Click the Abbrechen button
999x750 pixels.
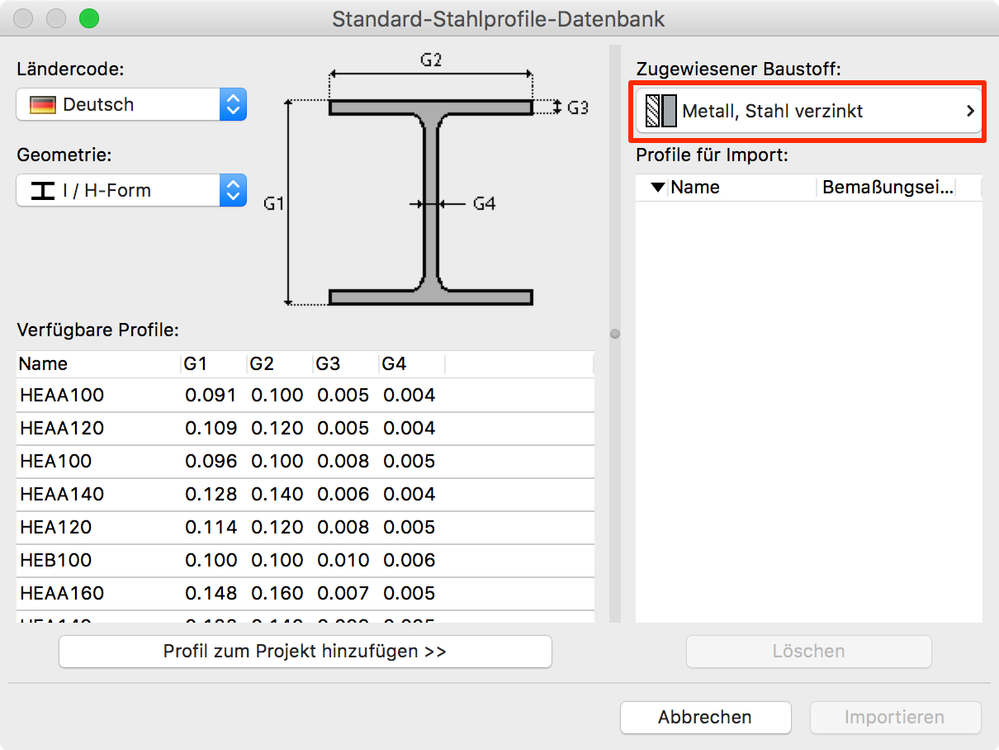705,718
